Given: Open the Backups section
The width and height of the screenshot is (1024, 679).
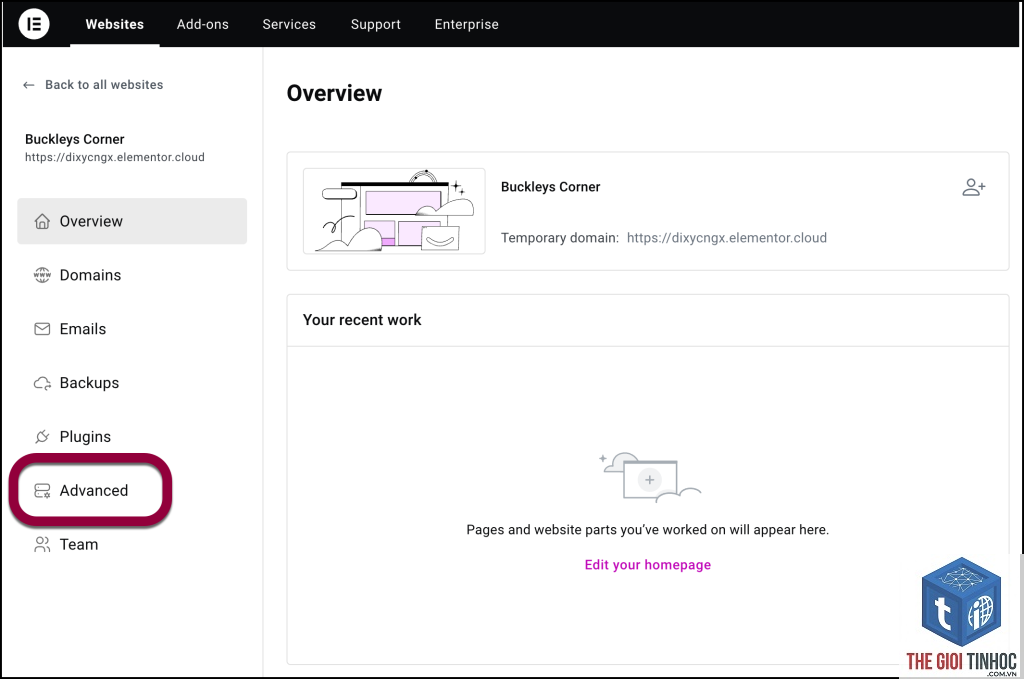Looking at the screenshot, I should [89, 383].
